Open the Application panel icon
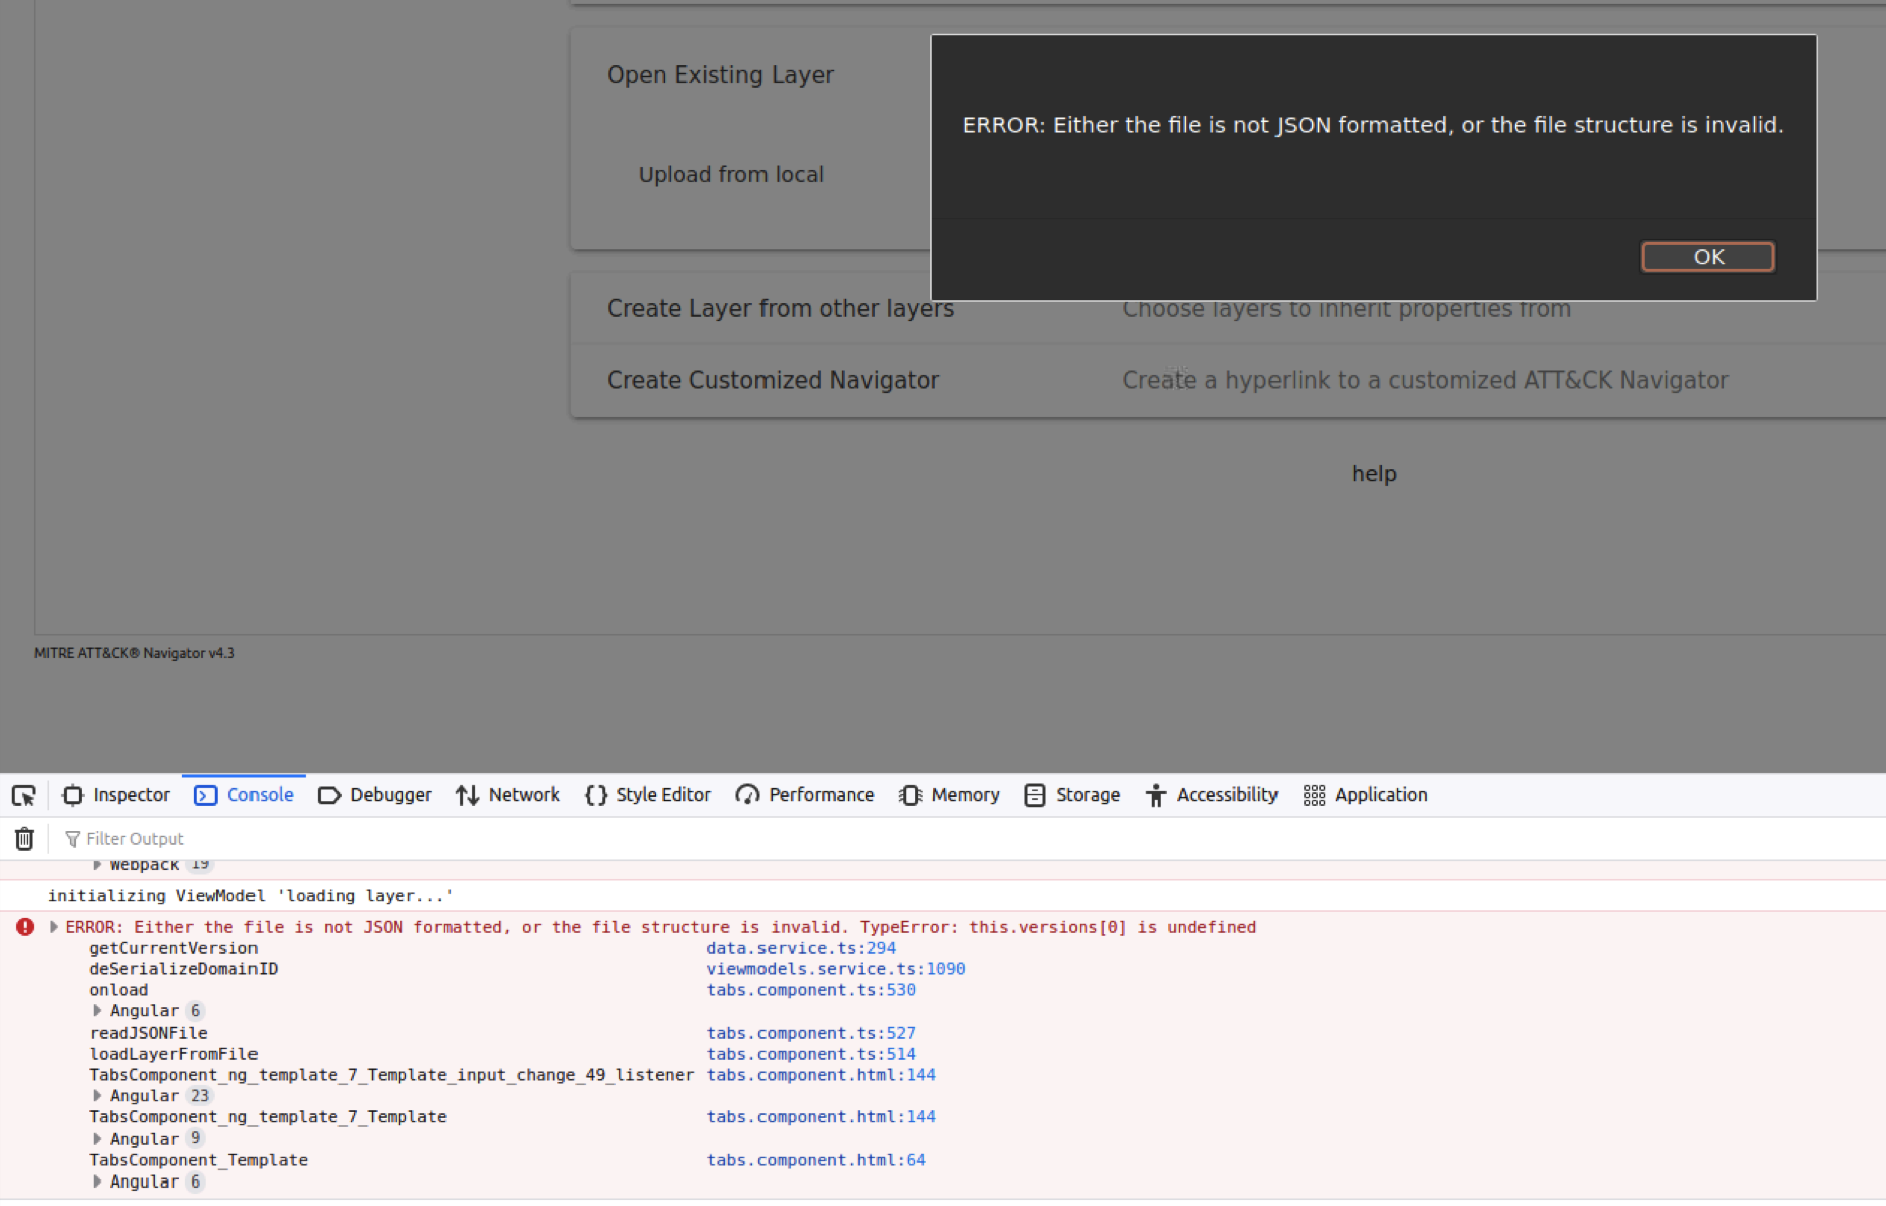Viewport: 1886px width, 1206px height. pyautogui.click(x=1315, y=795)
